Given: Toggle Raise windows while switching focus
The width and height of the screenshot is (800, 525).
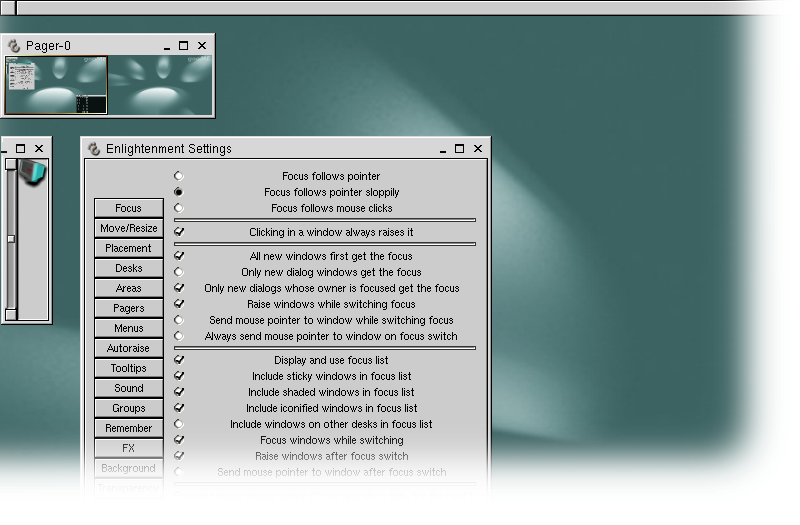Looking at the screenshot, I should coord(179,304).
